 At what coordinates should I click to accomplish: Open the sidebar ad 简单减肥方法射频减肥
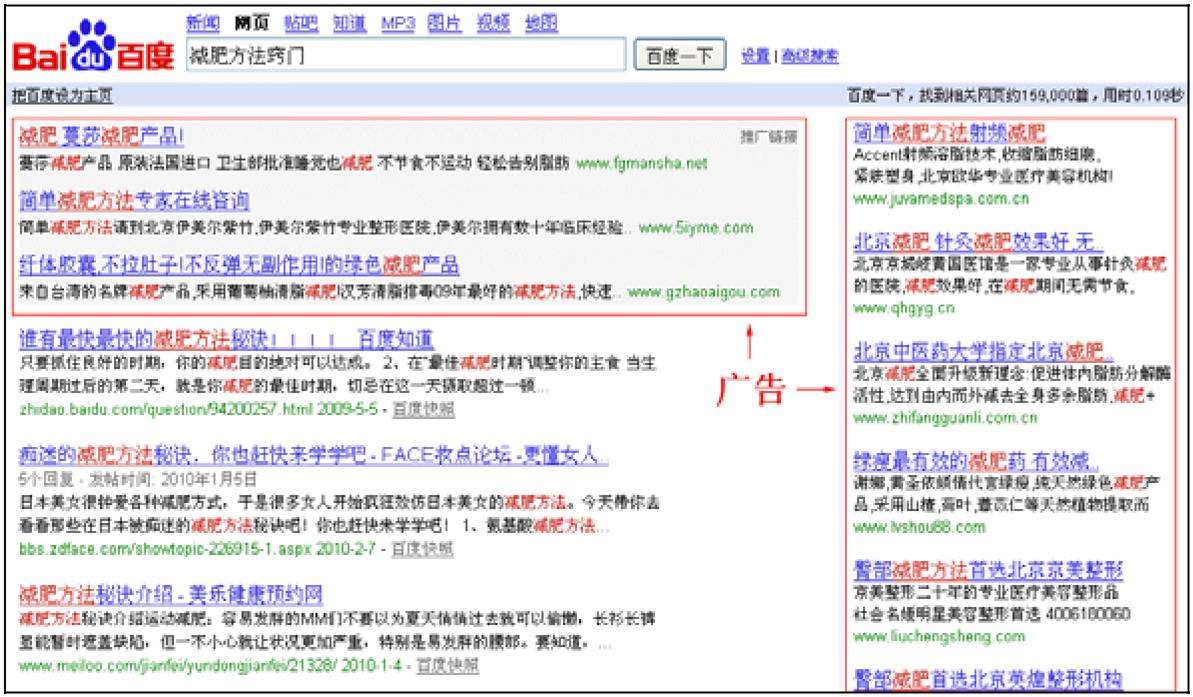click(950, 133)
